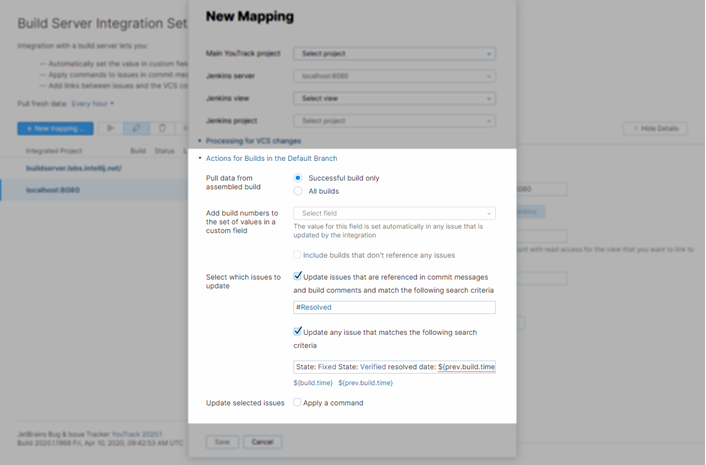Select the localhost:8080 mapping row

pyautogui.click(x=94, y=190)
